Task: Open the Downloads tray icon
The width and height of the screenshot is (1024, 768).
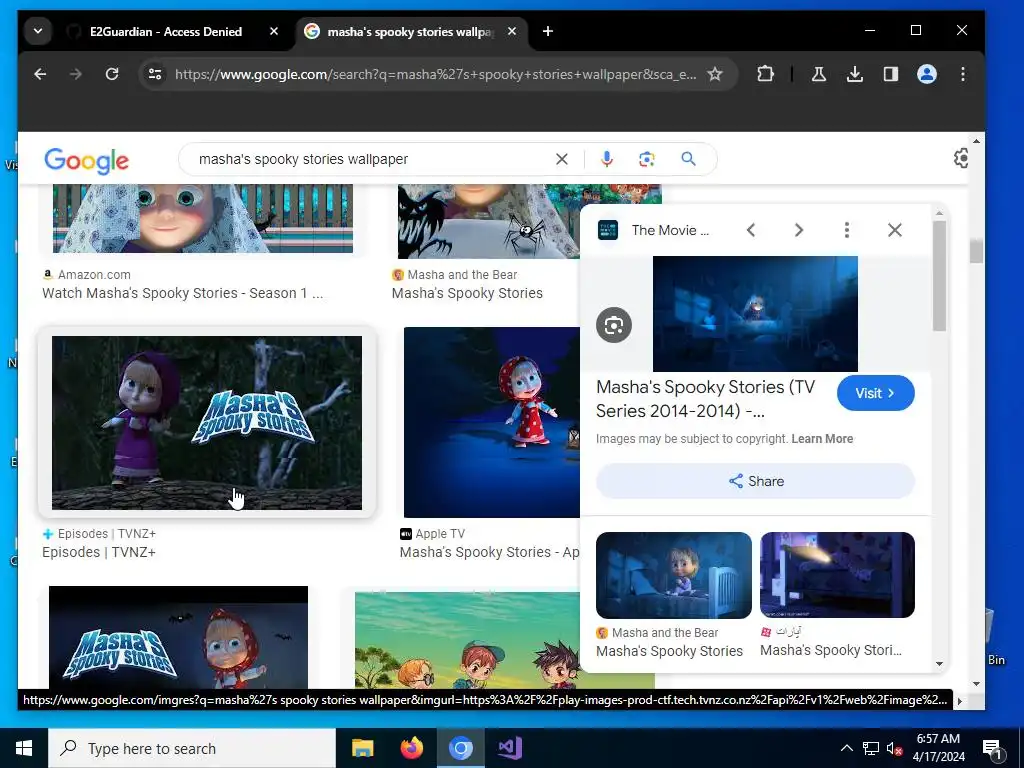Action: click(855, 74)
